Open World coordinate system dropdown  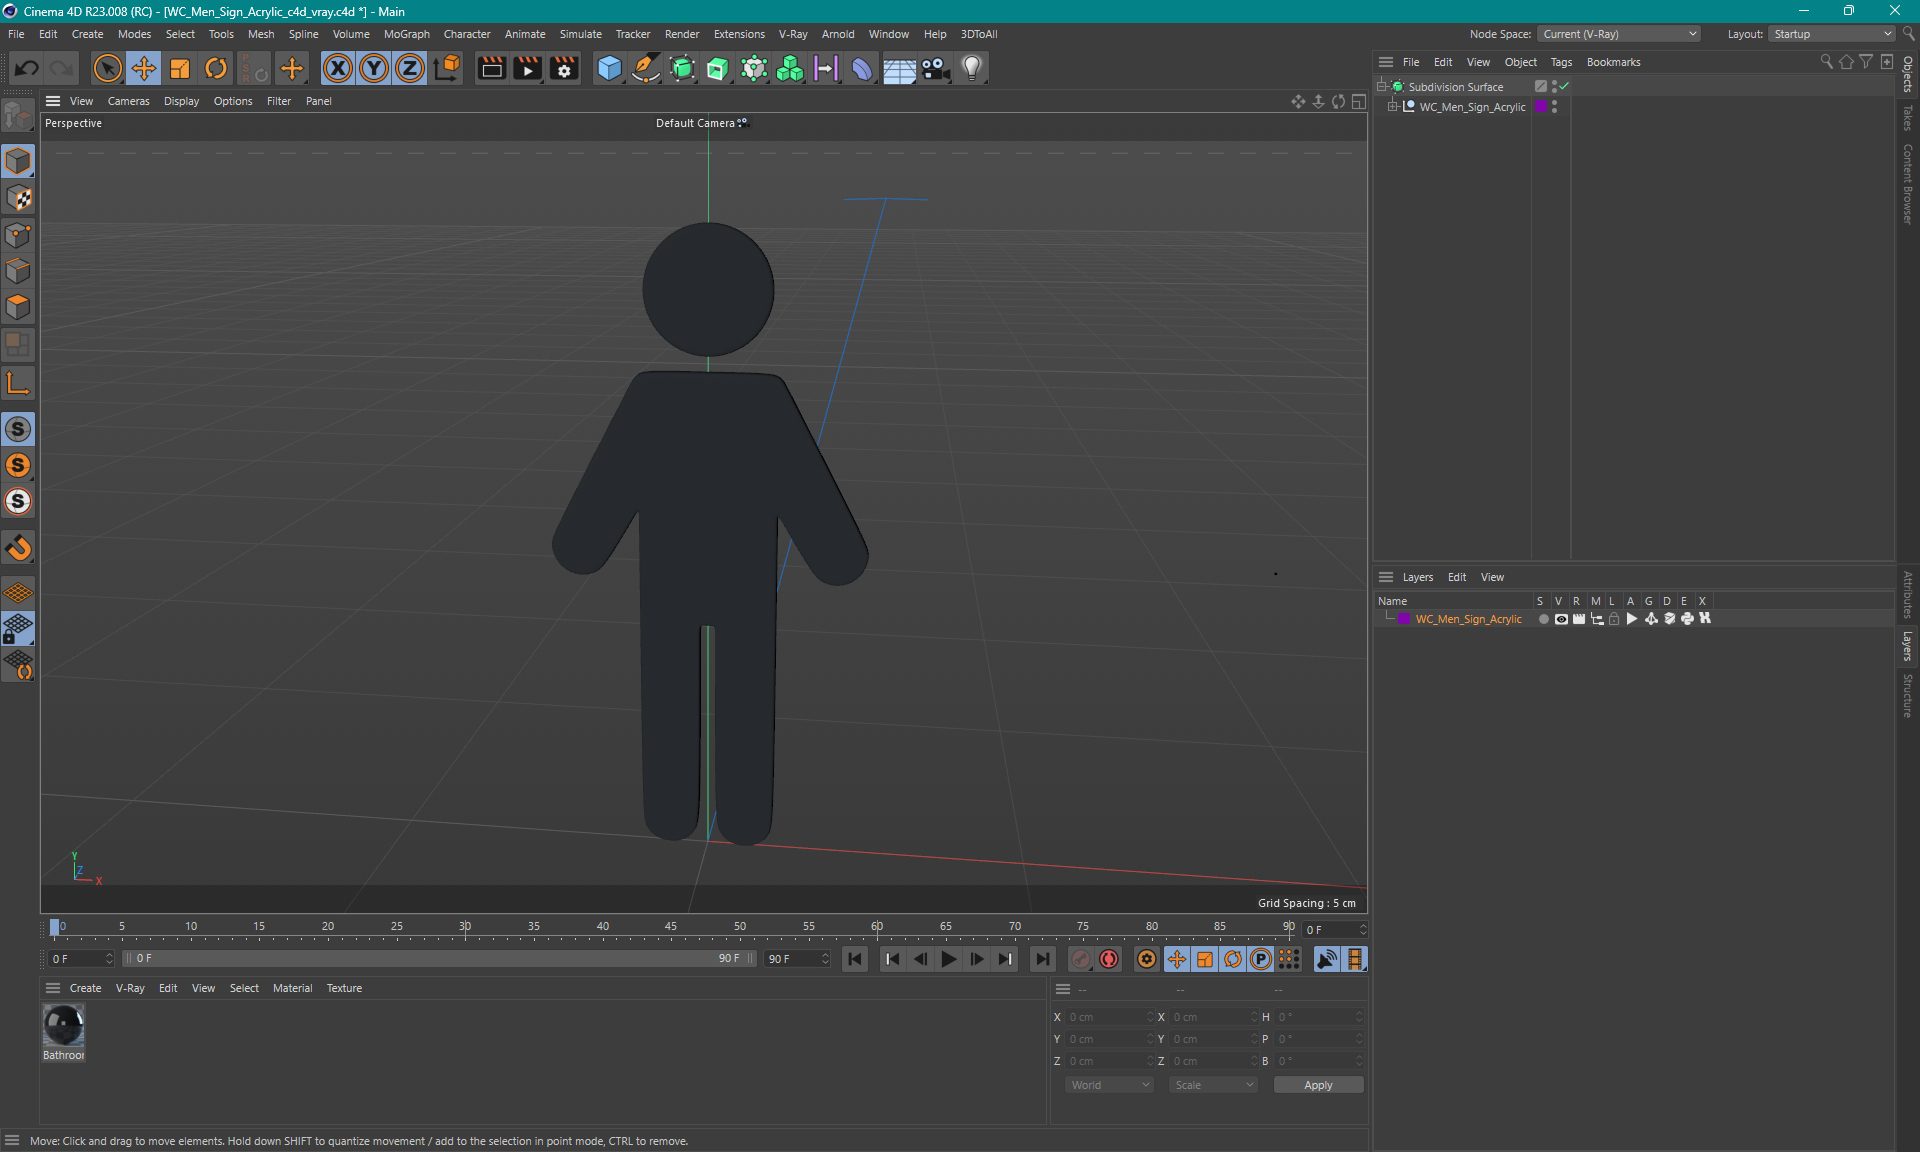pos(1109,1085)
